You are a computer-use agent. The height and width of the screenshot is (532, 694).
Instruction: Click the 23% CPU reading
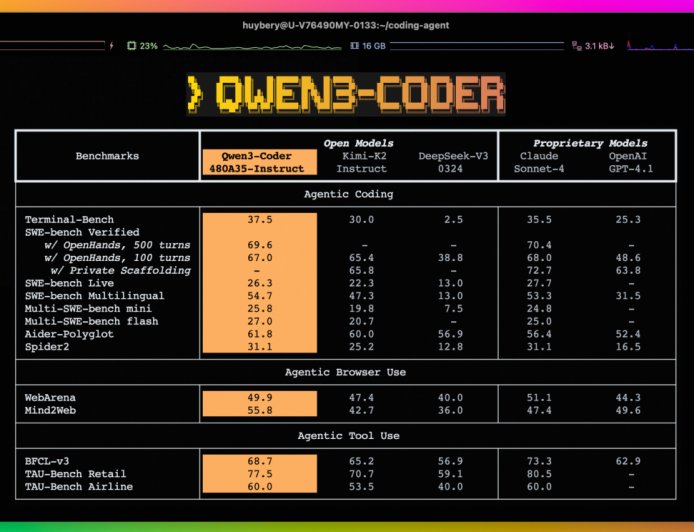coord(149,46)
